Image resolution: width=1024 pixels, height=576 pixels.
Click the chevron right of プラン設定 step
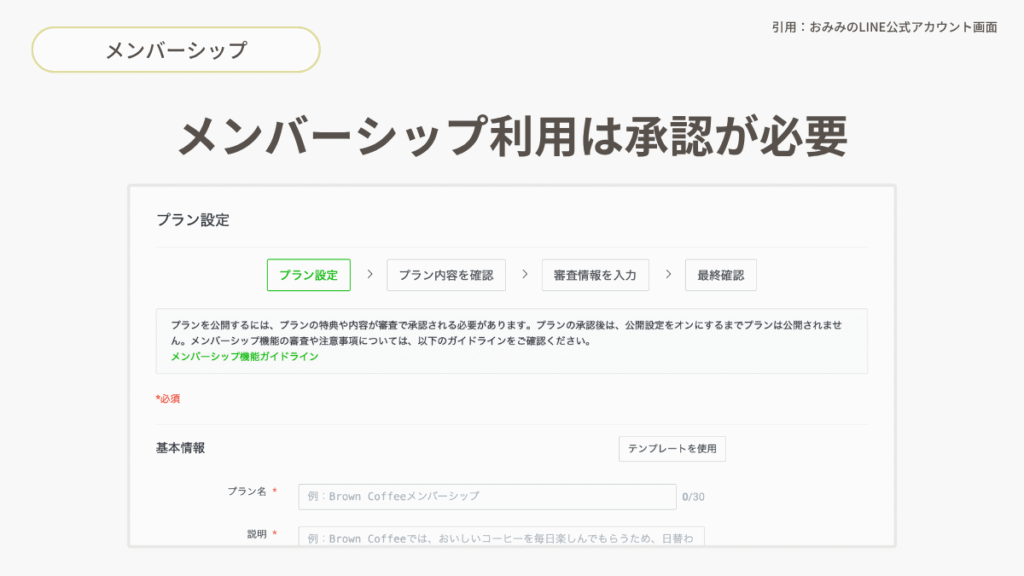[x=369, y=274]
